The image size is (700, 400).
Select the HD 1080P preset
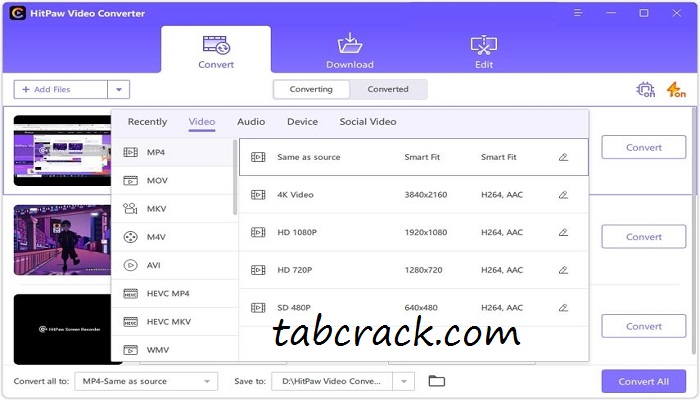click(x=414, y=232)
